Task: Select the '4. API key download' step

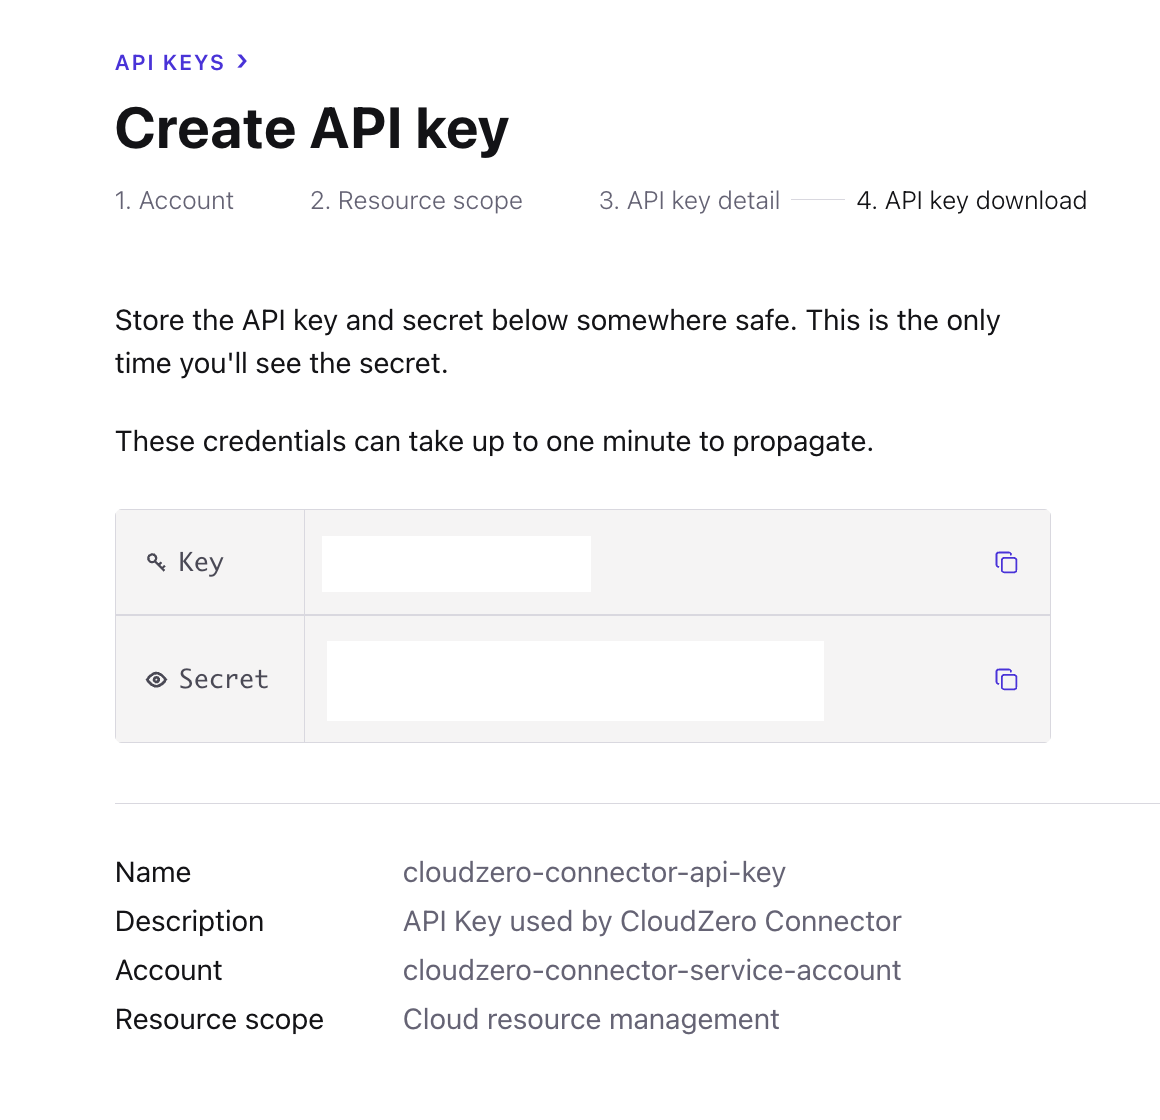Action: coord(971,200)
